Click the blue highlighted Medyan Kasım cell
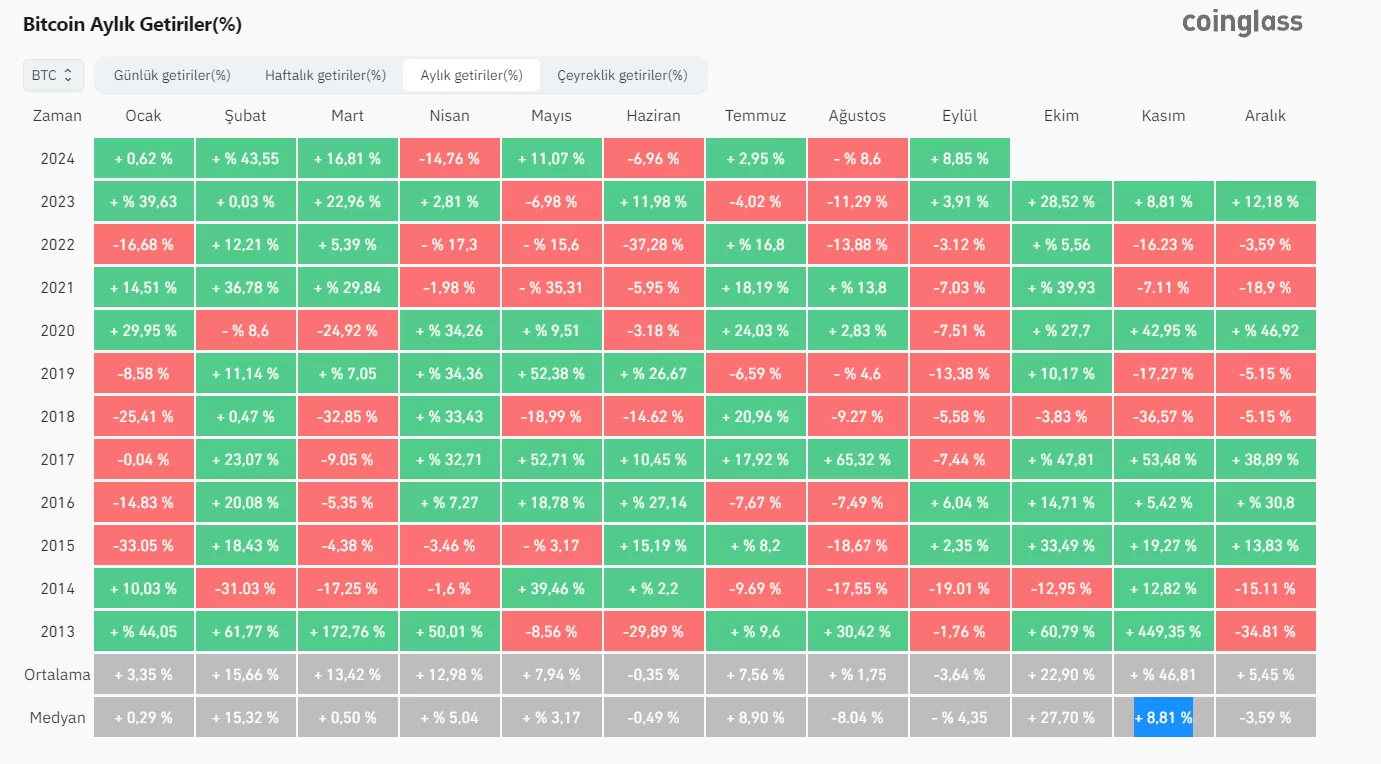Screen dimensions: 1381x764 [x=1163, y=718]
